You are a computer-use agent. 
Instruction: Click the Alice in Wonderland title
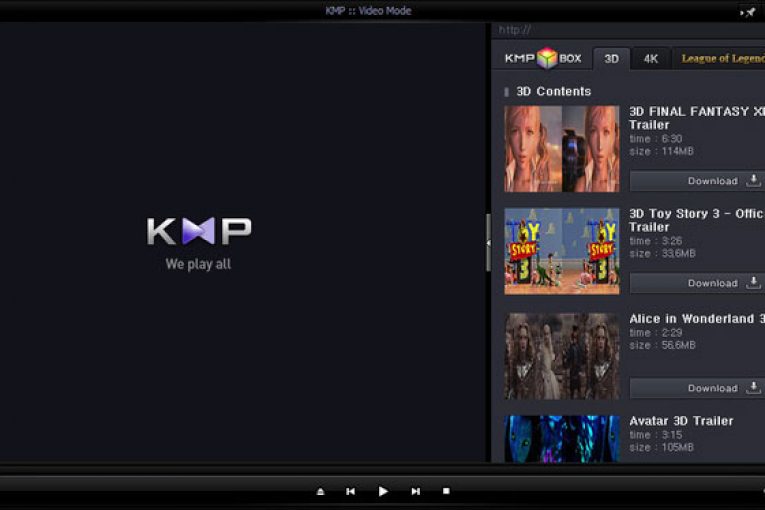coord(697,319)
